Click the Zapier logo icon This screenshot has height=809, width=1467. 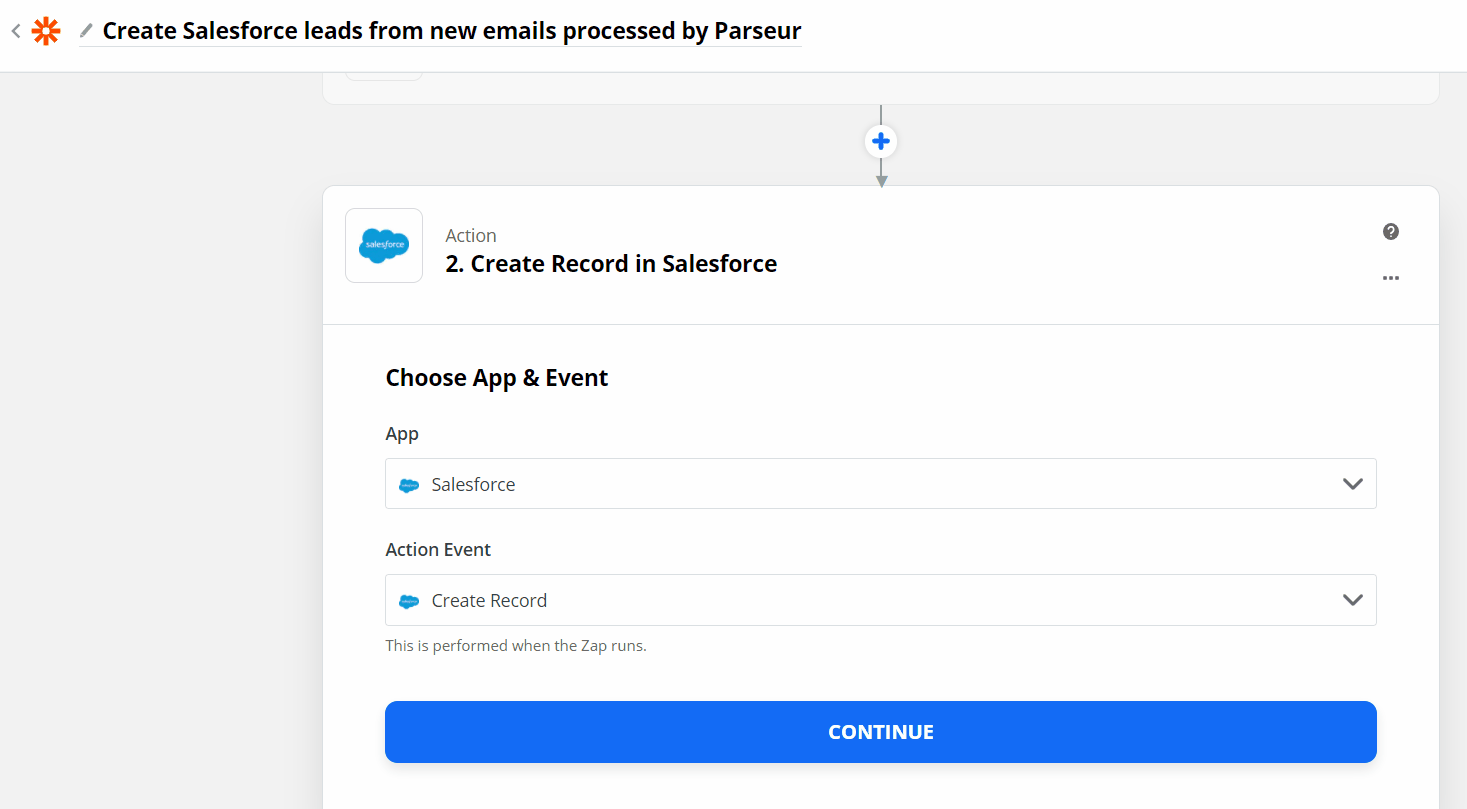pyautogui.click(x=46, y=31)
